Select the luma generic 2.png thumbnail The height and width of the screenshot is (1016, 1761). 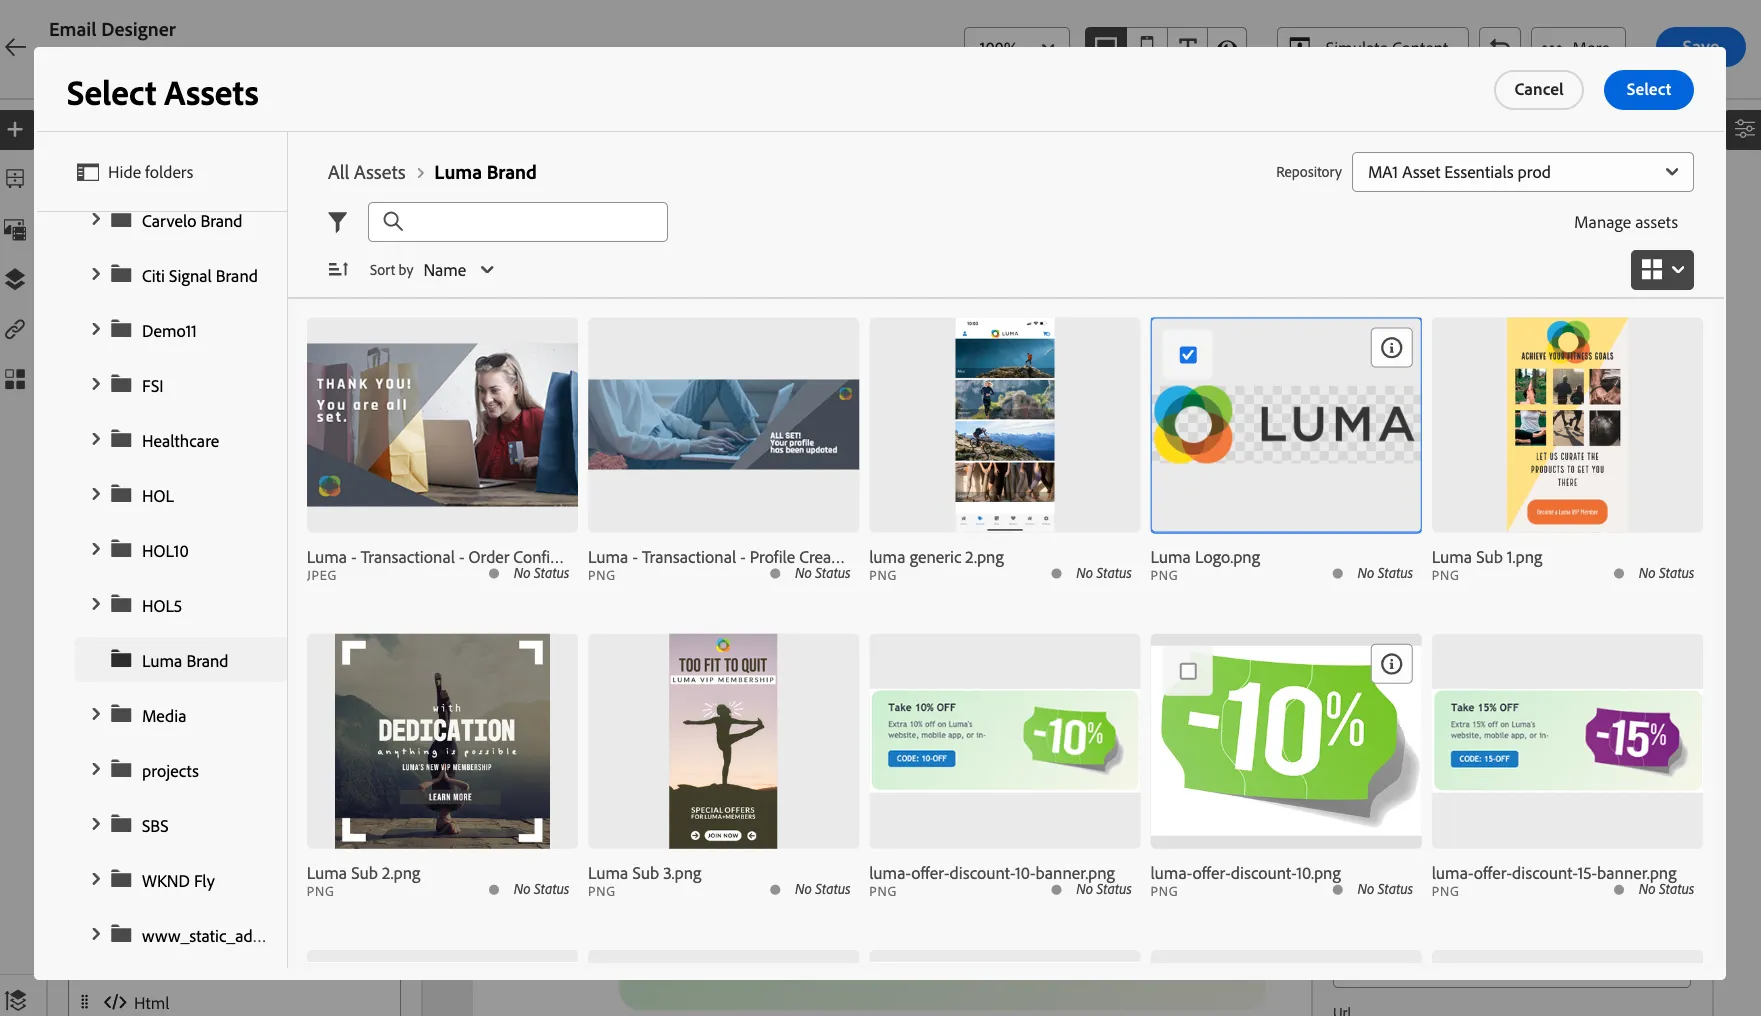[x=1004, y=425]
